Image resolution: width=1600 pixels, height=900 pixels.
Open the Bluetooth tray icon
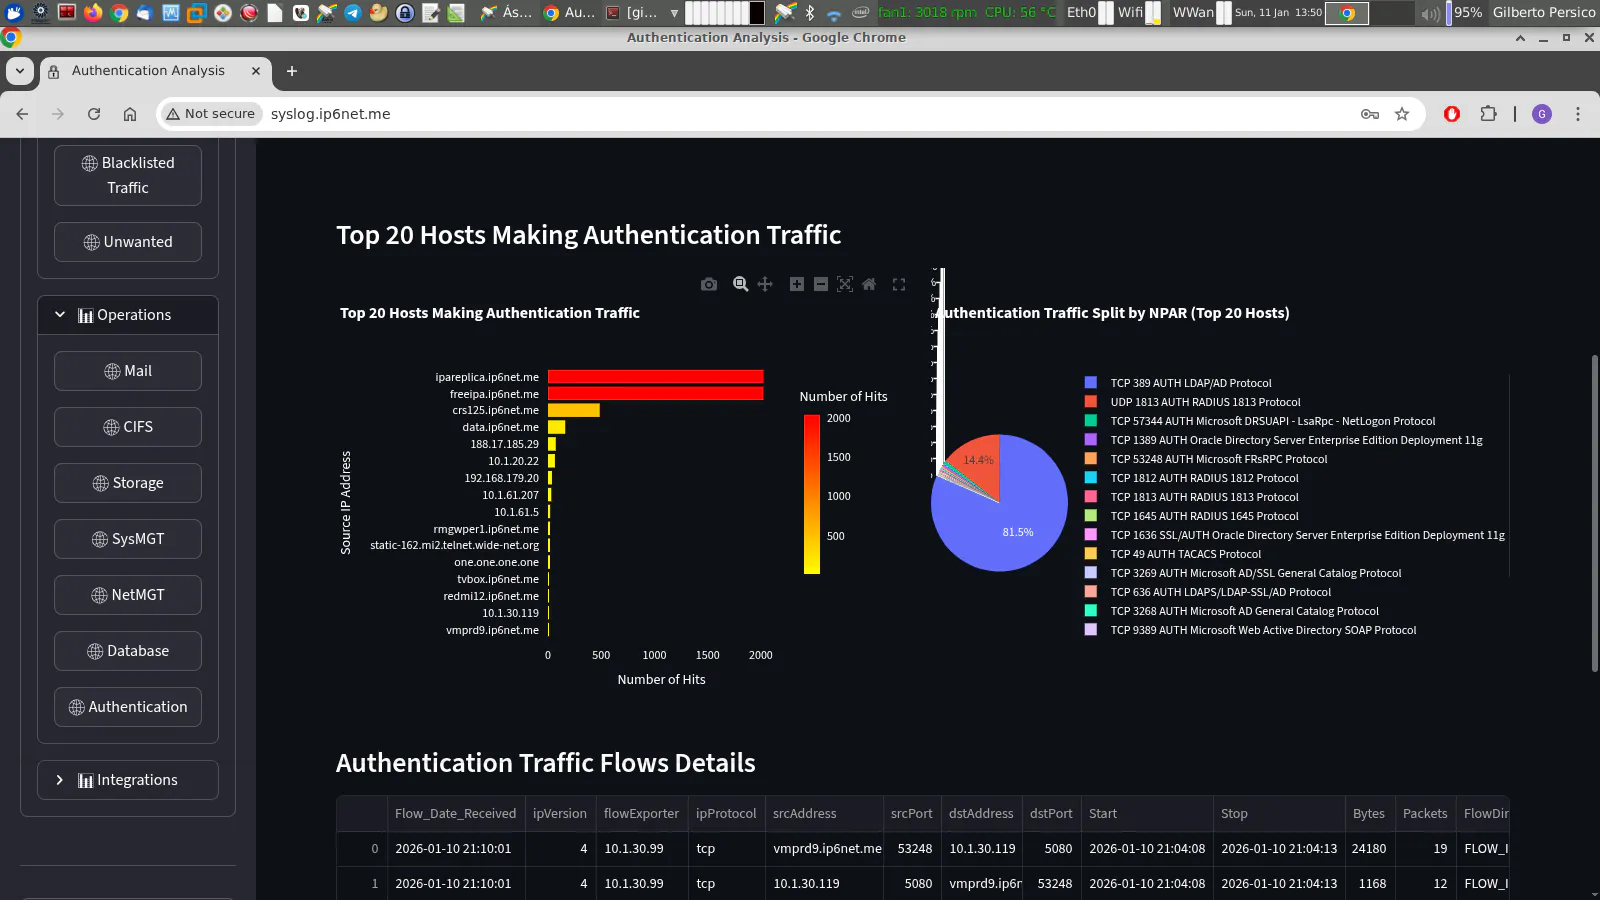click(x=810, y=12)
